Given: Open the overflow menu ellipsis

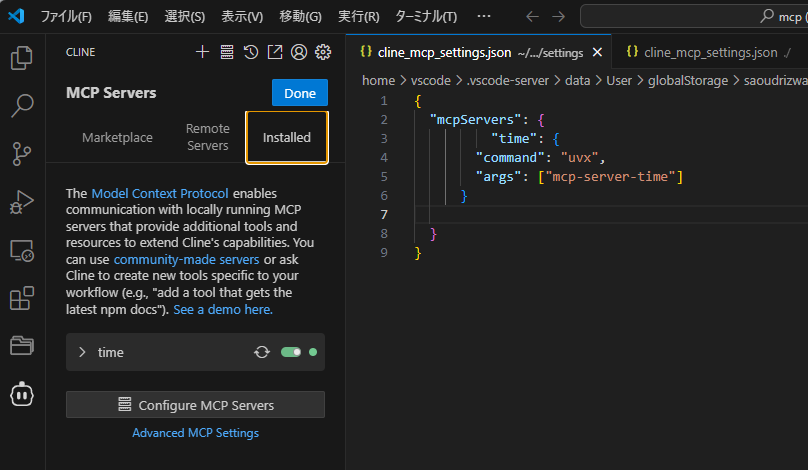Looking at the screenshot, I should (484, 16).
